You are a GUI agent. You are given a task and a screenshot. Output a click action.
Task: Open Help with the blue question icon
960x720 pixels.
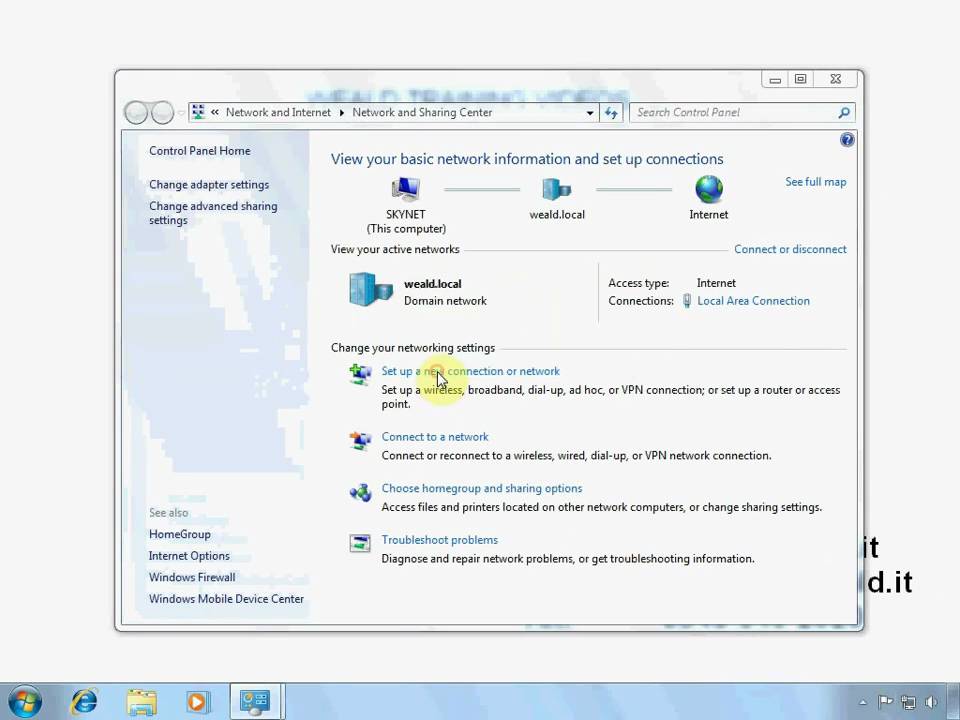pyautogui.click(x=847, y=140)
